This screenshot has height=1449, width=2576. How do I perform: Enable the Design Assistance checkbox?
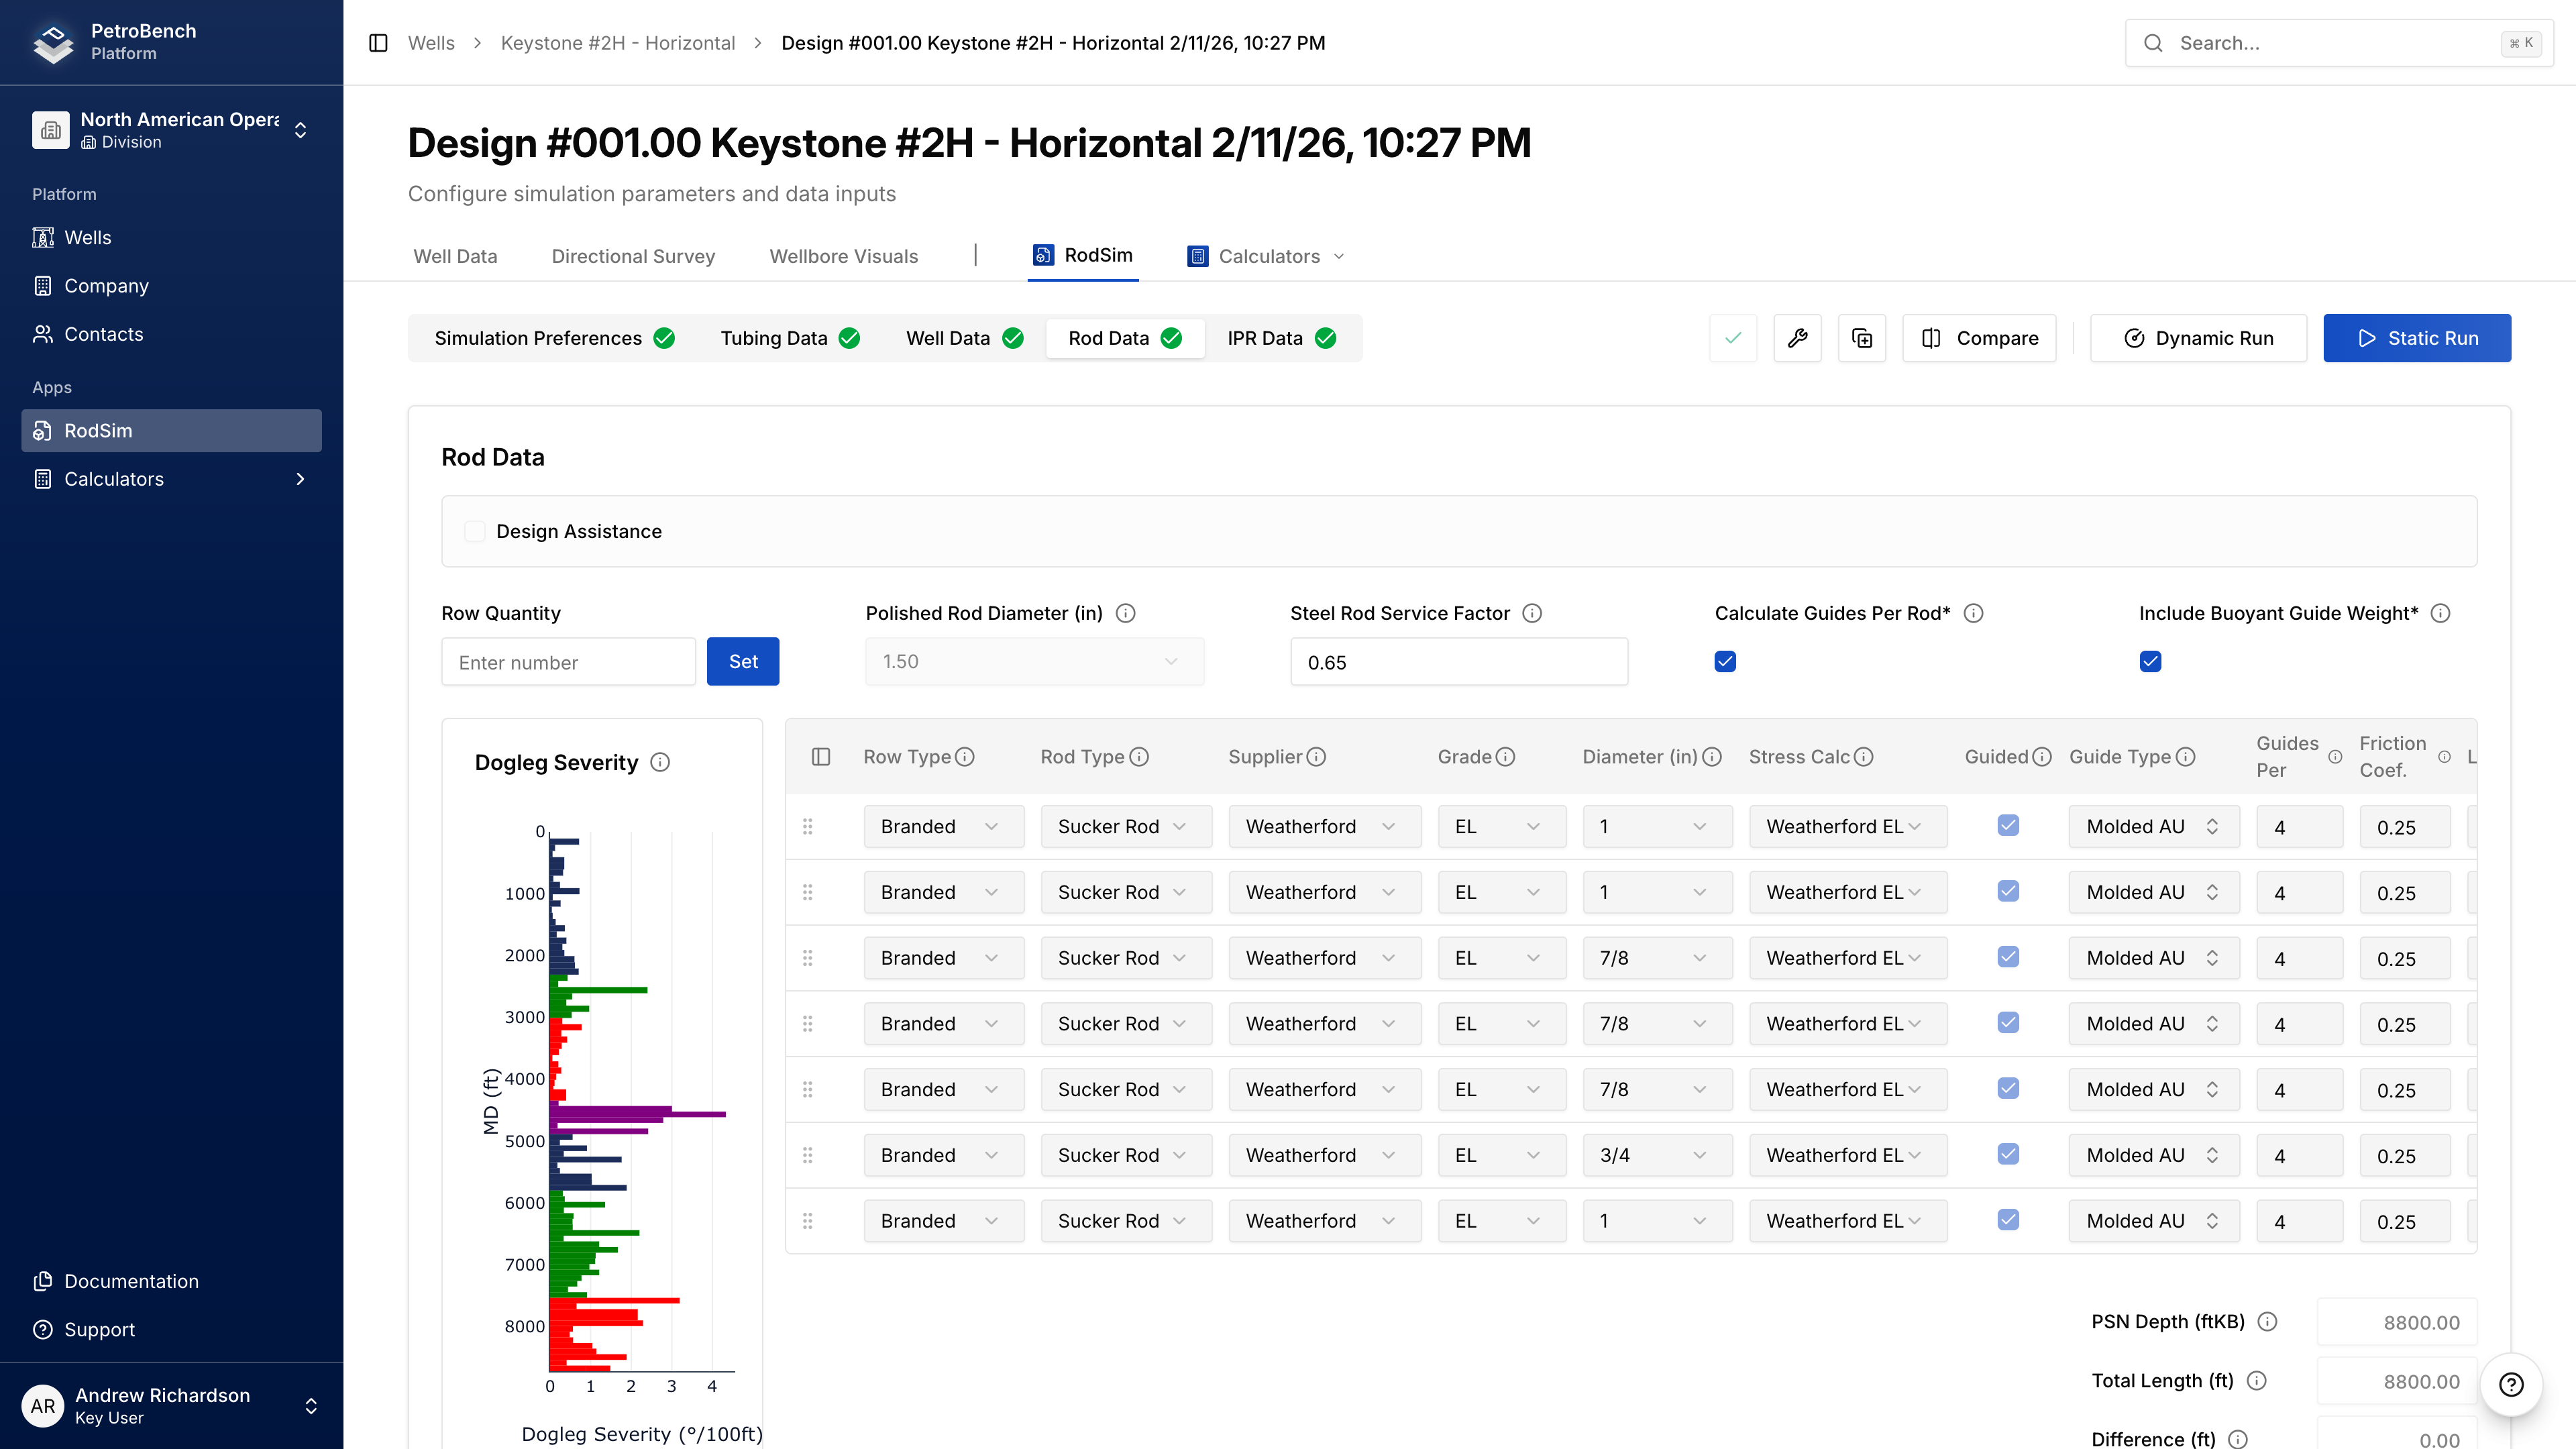[x=475, y=532]
